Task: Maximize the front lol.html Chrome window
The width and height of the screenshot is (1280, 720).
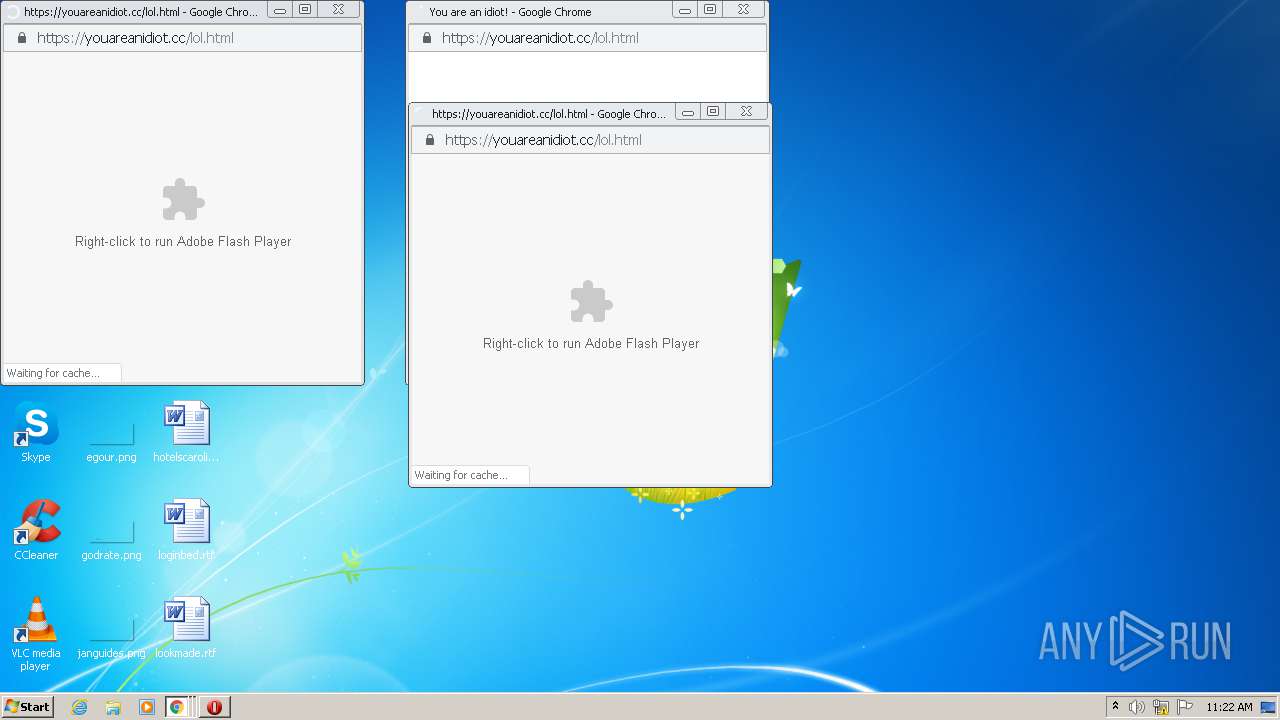Action: point(713,112)
